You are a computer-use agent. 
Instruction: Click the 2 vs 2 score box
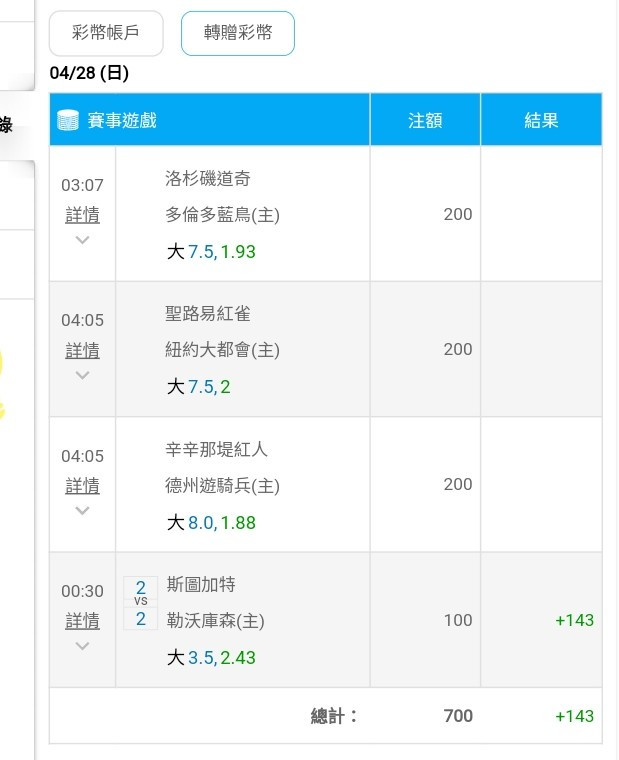pyautogui.click(x=141, y=603)
